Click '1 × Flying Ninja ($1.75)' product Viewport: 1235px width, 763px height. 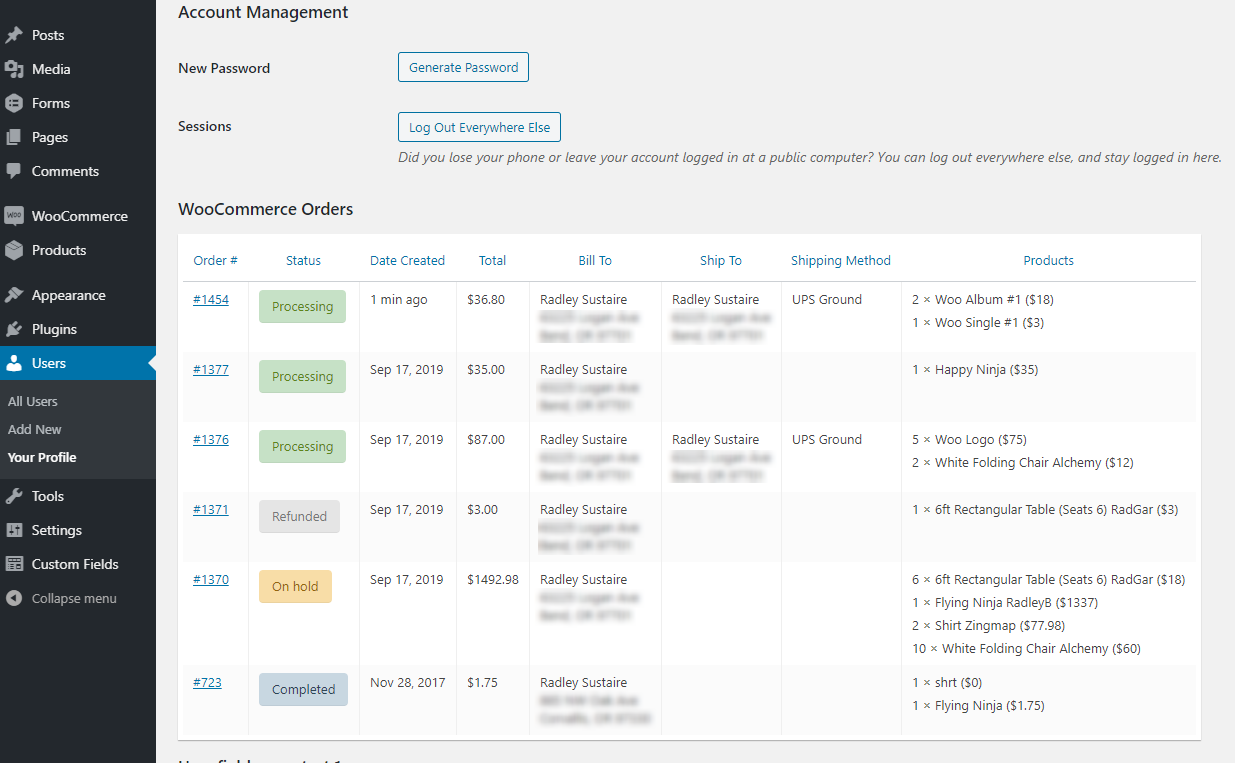[978, 705]
